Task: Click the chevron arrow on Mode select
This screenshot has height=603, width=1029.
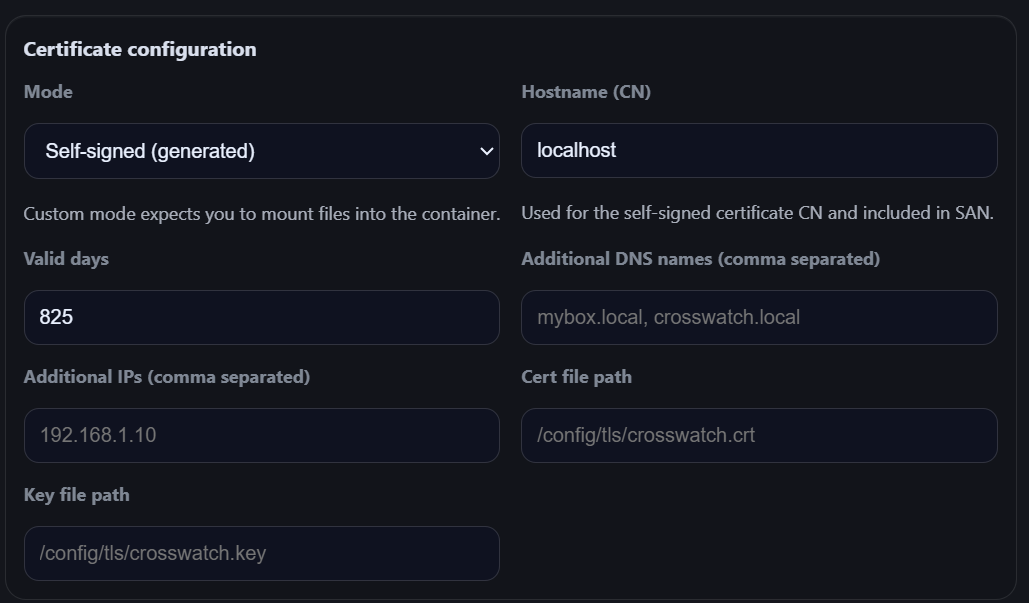Action: coord(486,151)
